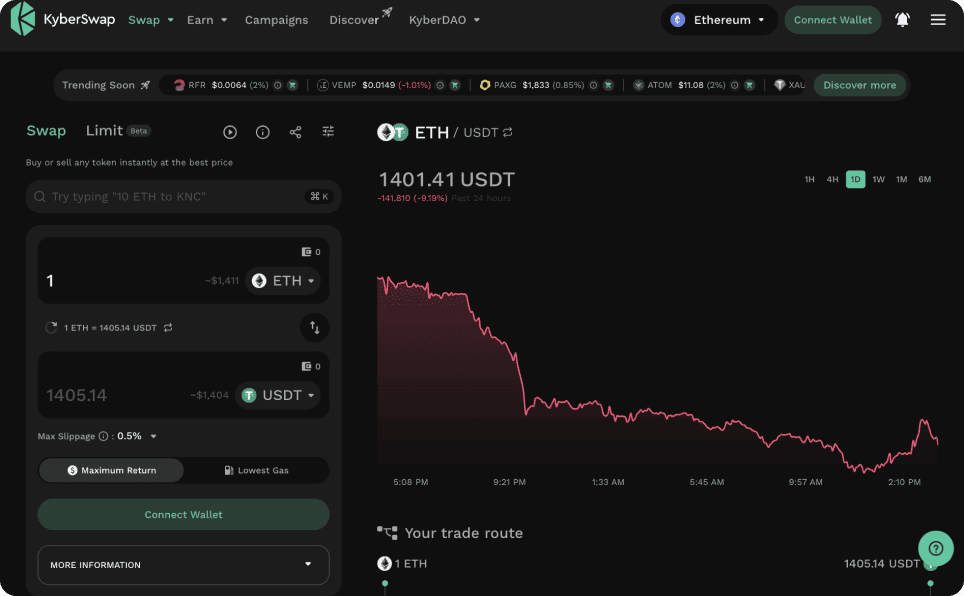
Task: Swap the input and output tokens
Action: pos(314,327)
